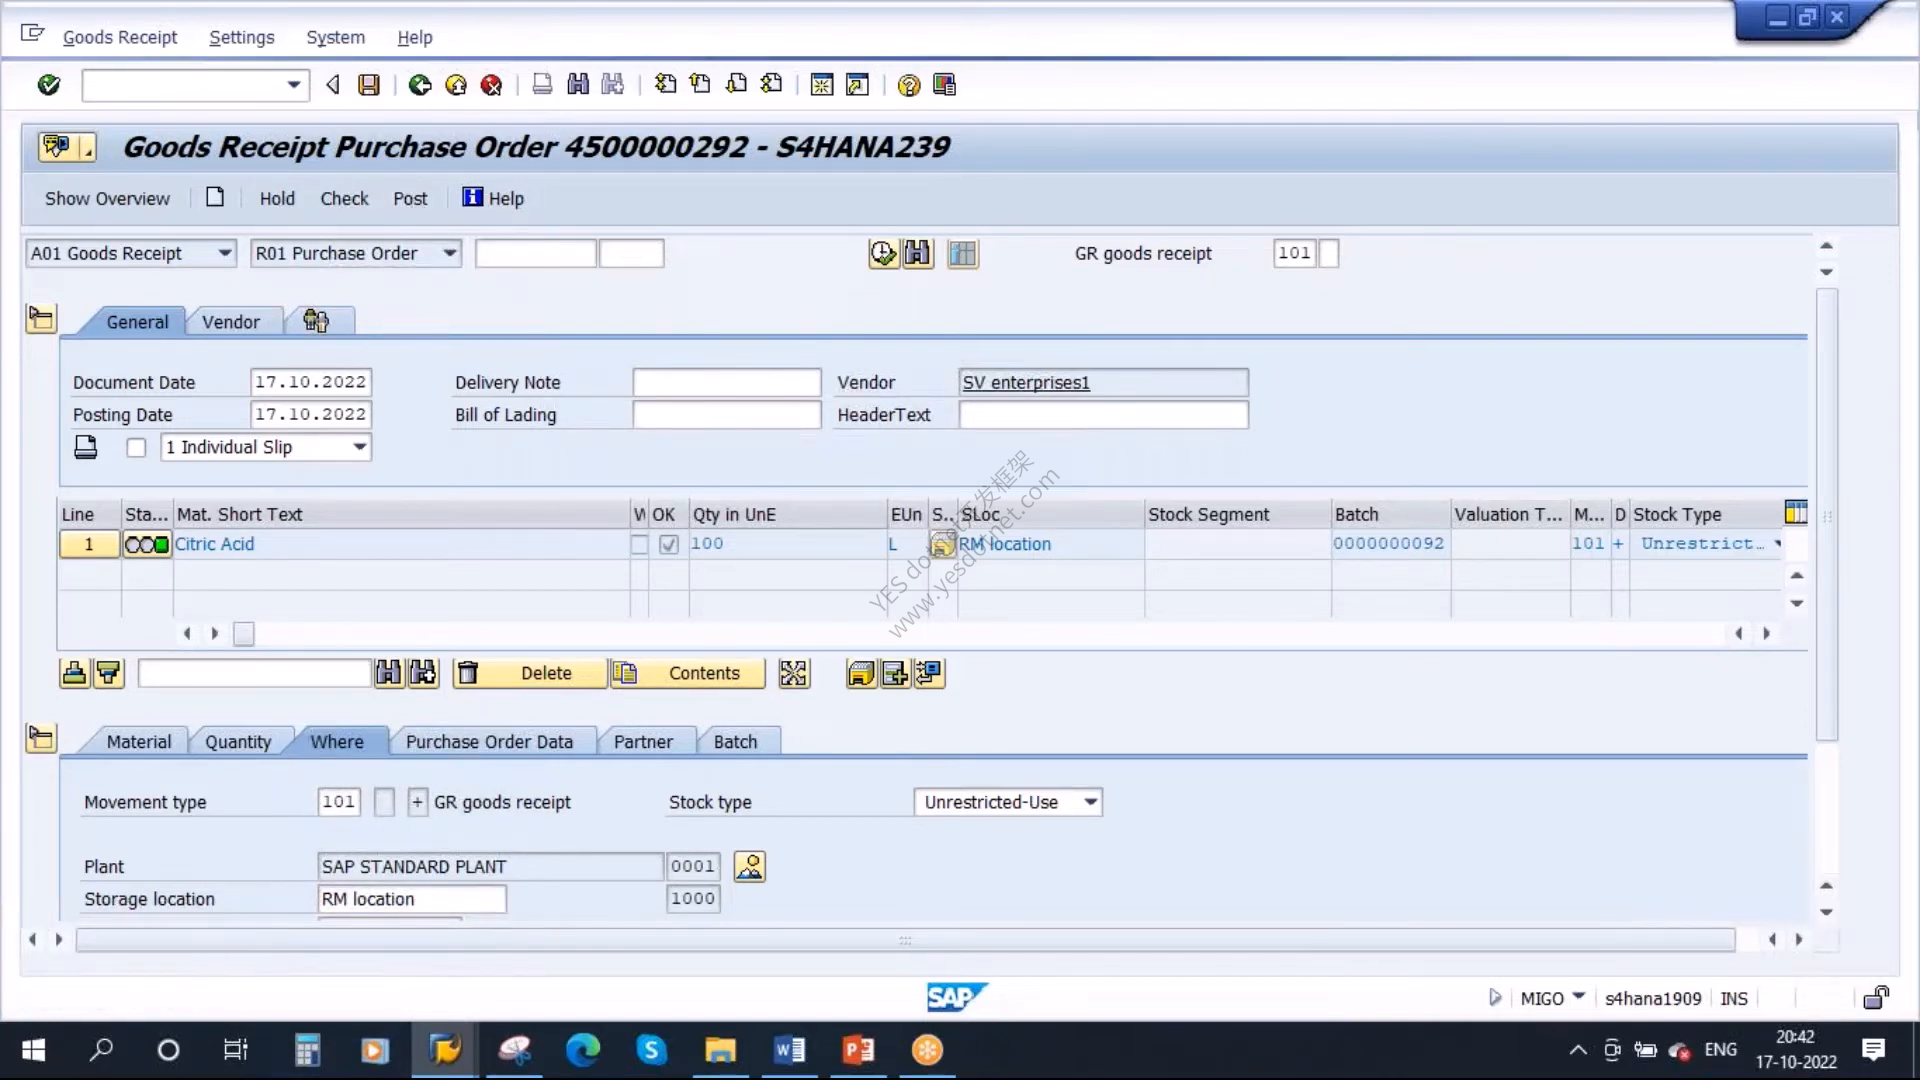Click the Print icon in toolbar

(x=542, y=85)
